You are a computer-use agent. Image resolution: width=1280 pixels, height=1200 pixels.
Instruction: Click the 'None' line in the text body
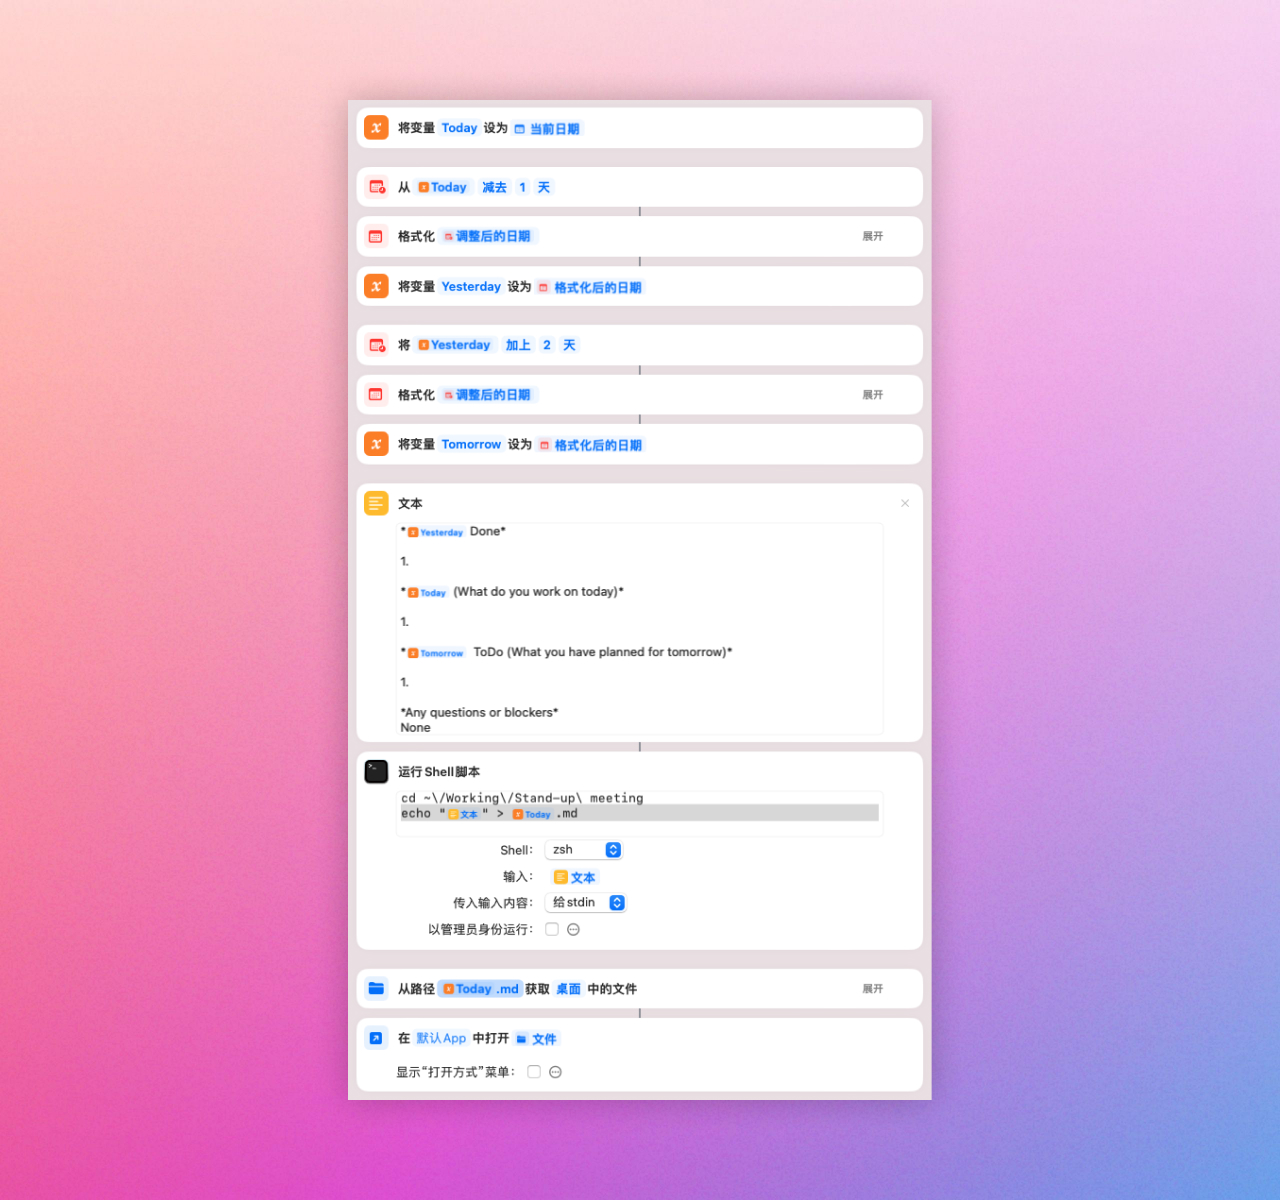click(x=415, y=728)
